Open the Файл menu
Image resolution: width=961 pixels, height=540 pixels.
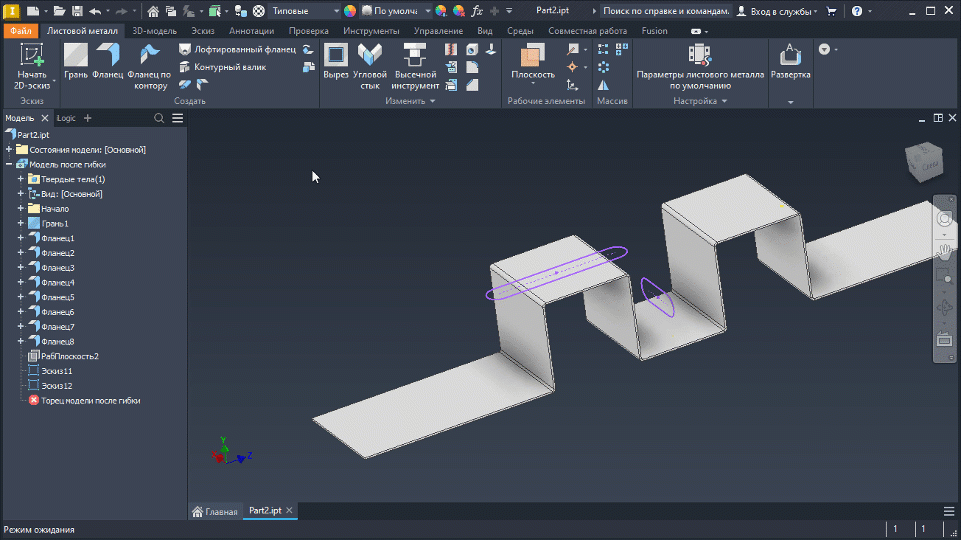(21, 31)
